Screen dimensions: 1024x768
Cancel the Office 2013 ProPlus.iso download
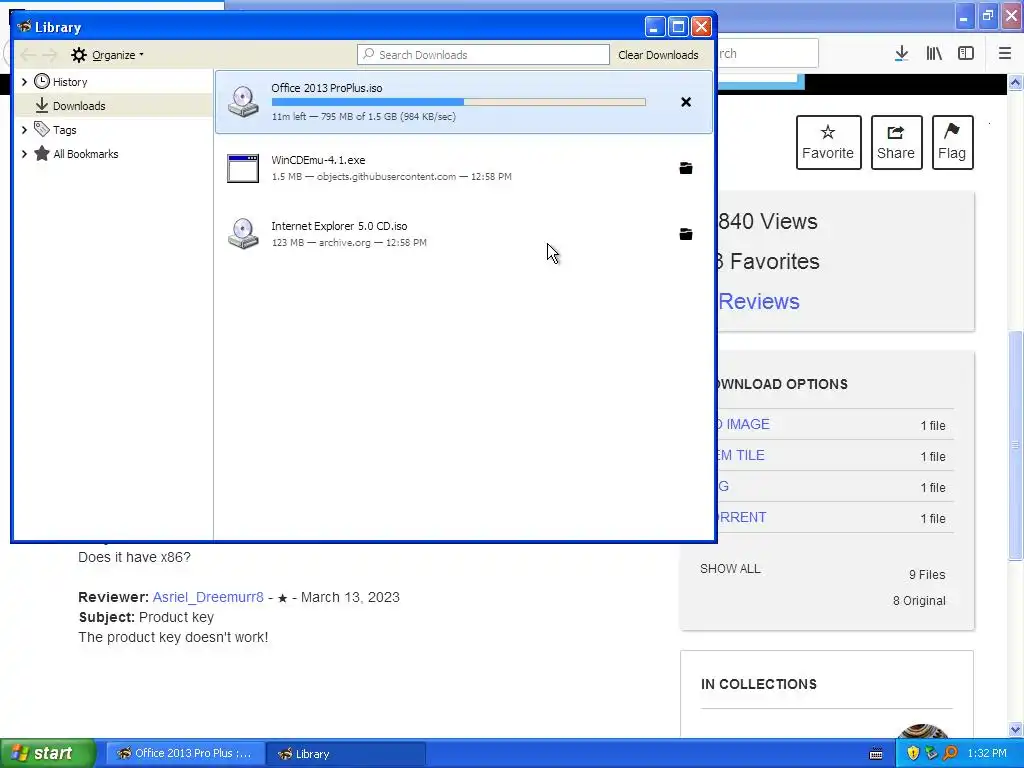click(x=686, y=102)
